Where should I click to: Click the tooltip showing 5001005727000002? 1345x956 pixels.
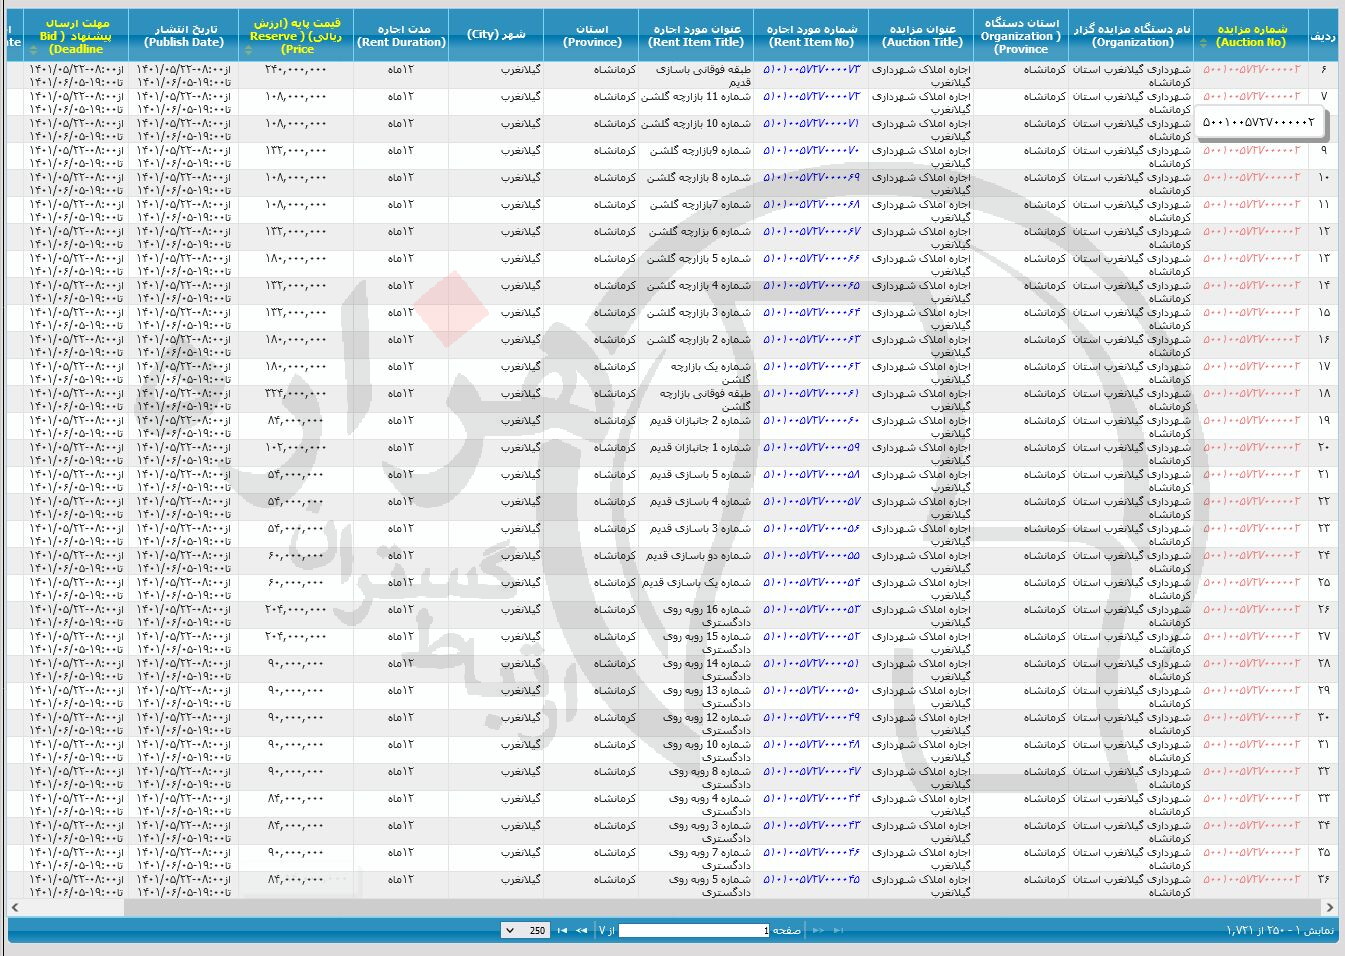pos(1259,123)
